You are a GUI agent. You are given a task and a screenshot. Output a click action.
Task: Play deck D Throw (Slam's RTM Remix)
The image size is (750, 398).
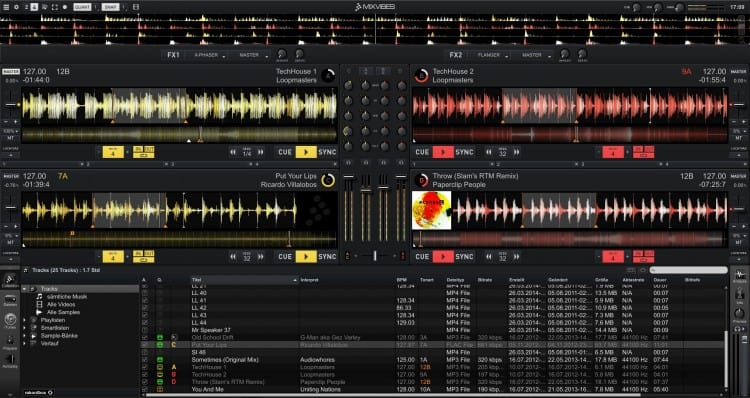coord(443,257)
